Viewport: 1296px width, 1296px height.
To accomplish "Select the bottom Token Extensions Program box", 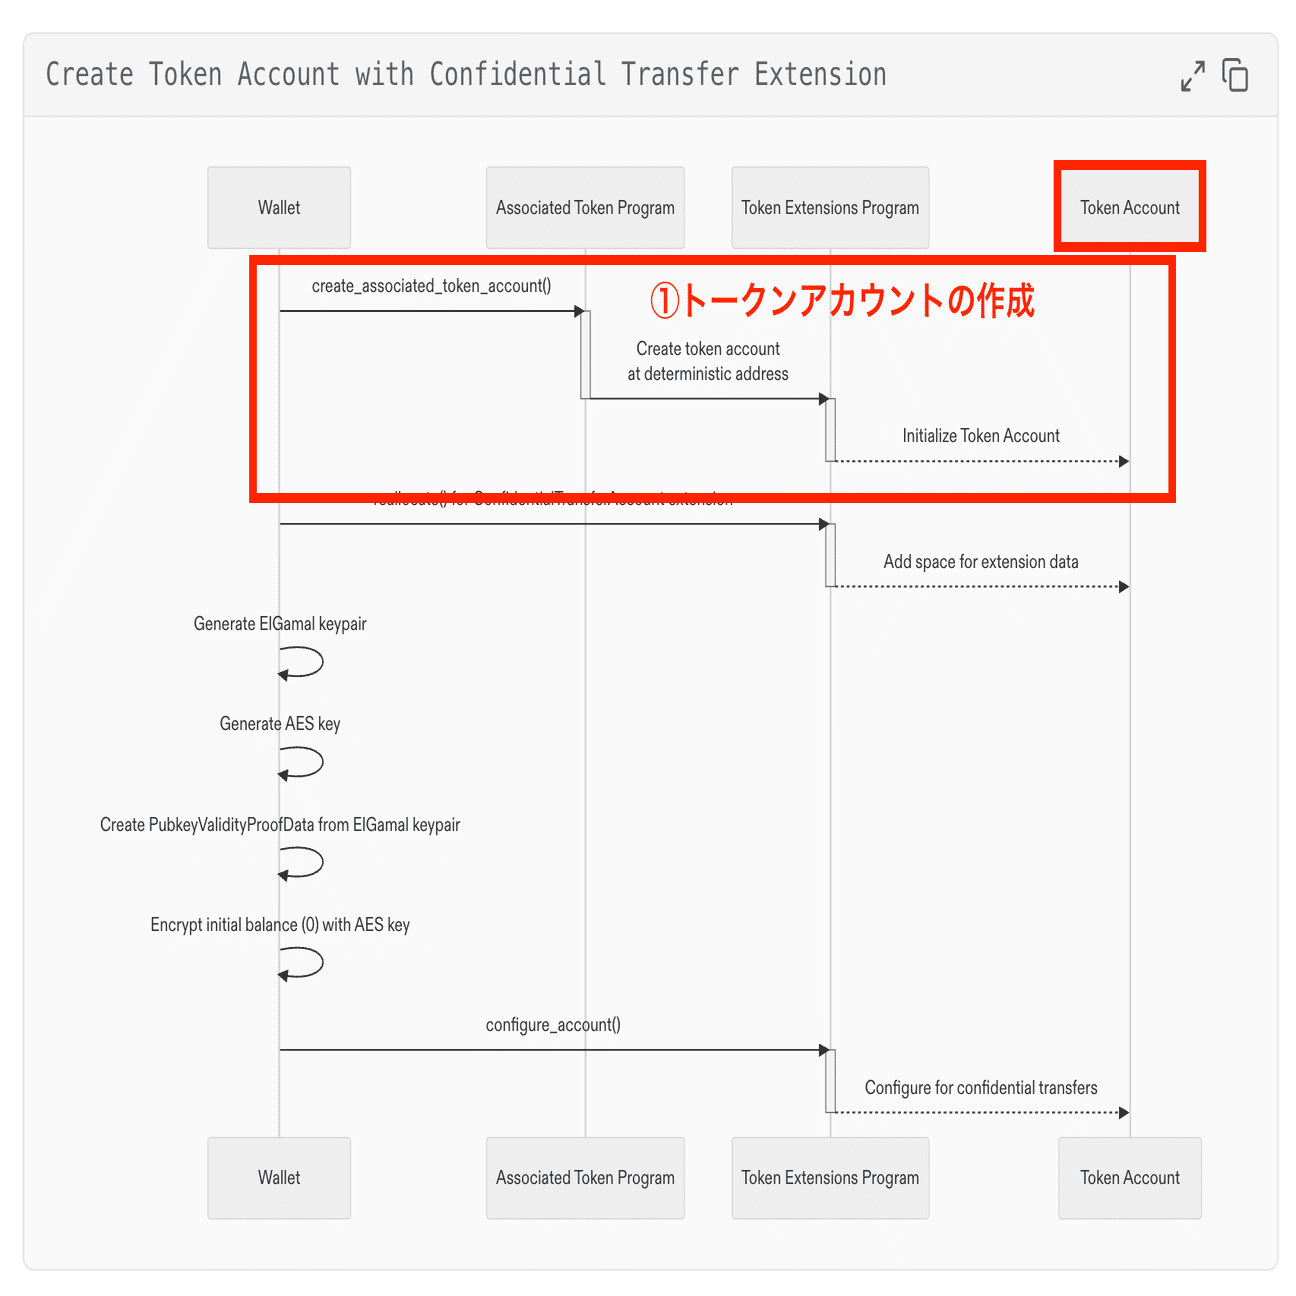I will pyautogui.click(x=830, y=1178).
